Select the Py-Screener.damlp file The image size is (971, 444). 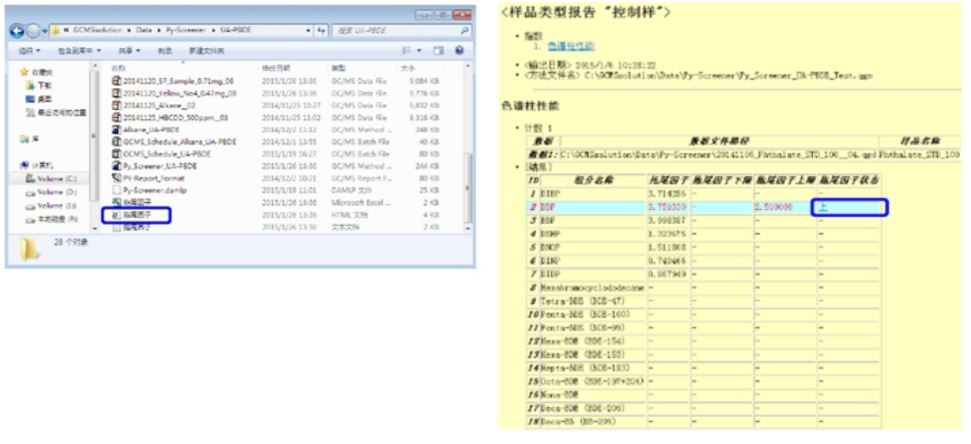[x=152, y=189]
